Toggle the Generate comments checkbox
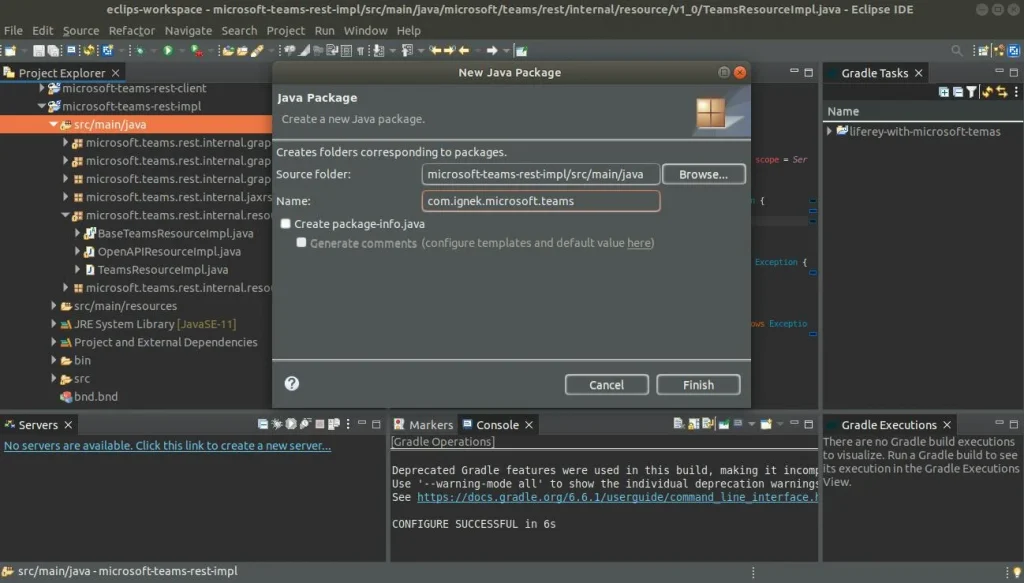Image resolution: width=1024 pixels, height=583 pixels. pyautogui.click(x=301, y=243)
